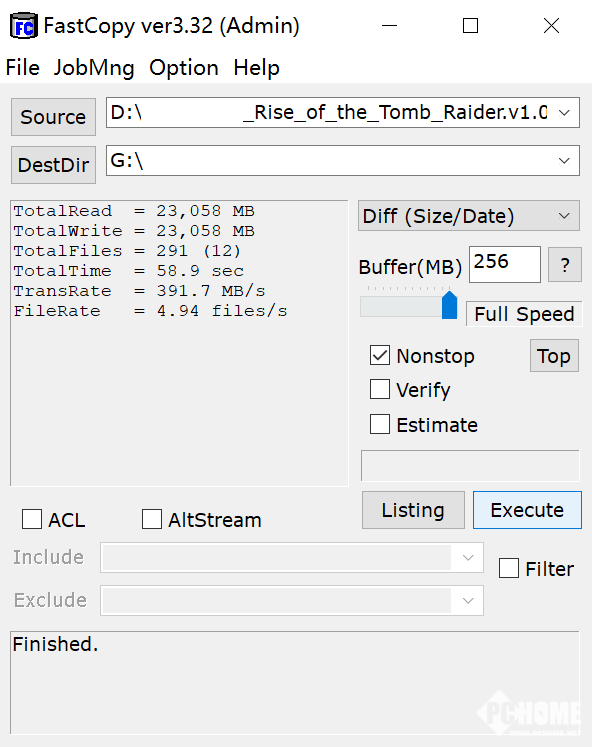Screen dimensions: 592x747
Task: Uncheck the Nonstop checkbox
Action: [x=380, y=355]
